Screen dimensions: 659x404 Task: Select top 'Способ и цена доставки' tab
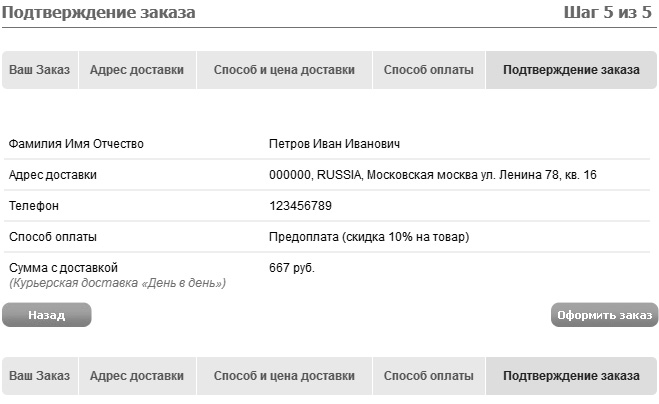(284, 71)
